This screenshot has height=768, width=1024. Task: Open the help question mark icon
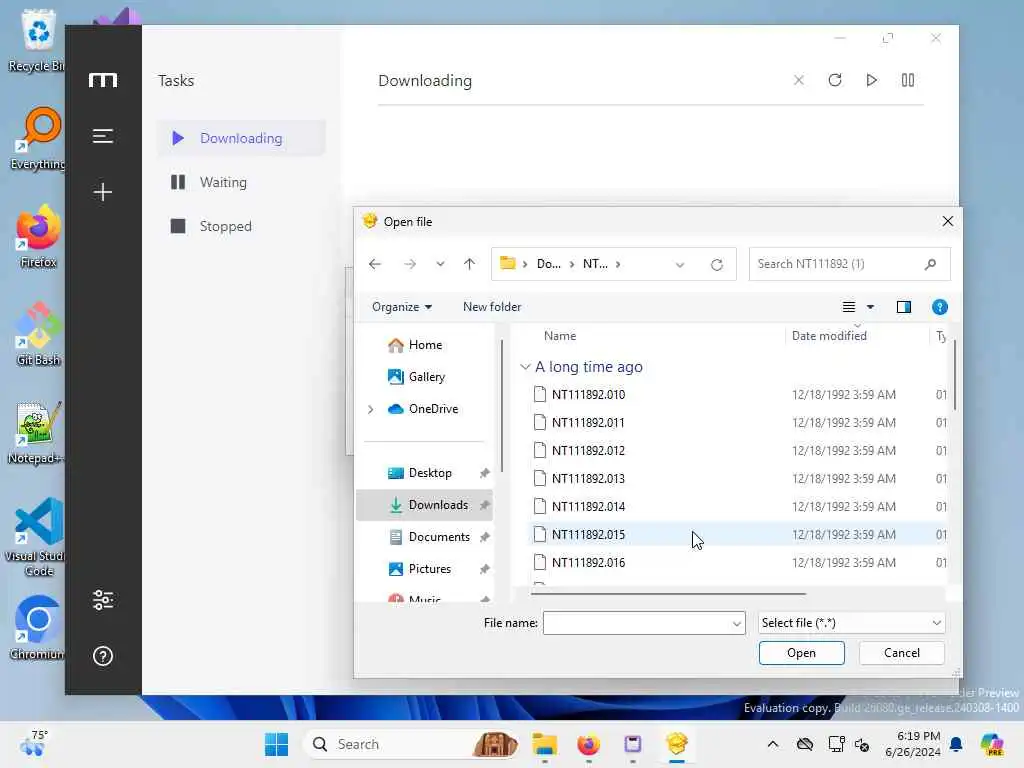pyautogui.click(x=103, y=656)
